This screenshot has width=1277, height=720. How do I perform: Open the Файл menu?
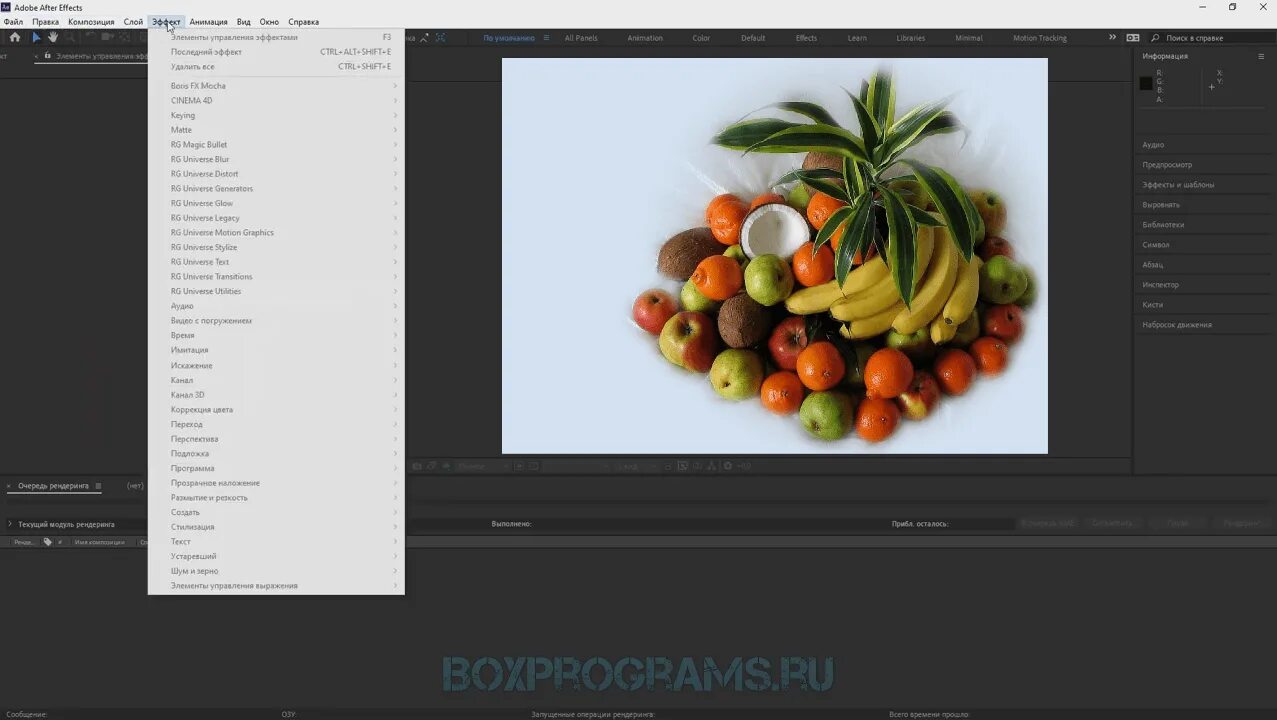pos(13,22)
